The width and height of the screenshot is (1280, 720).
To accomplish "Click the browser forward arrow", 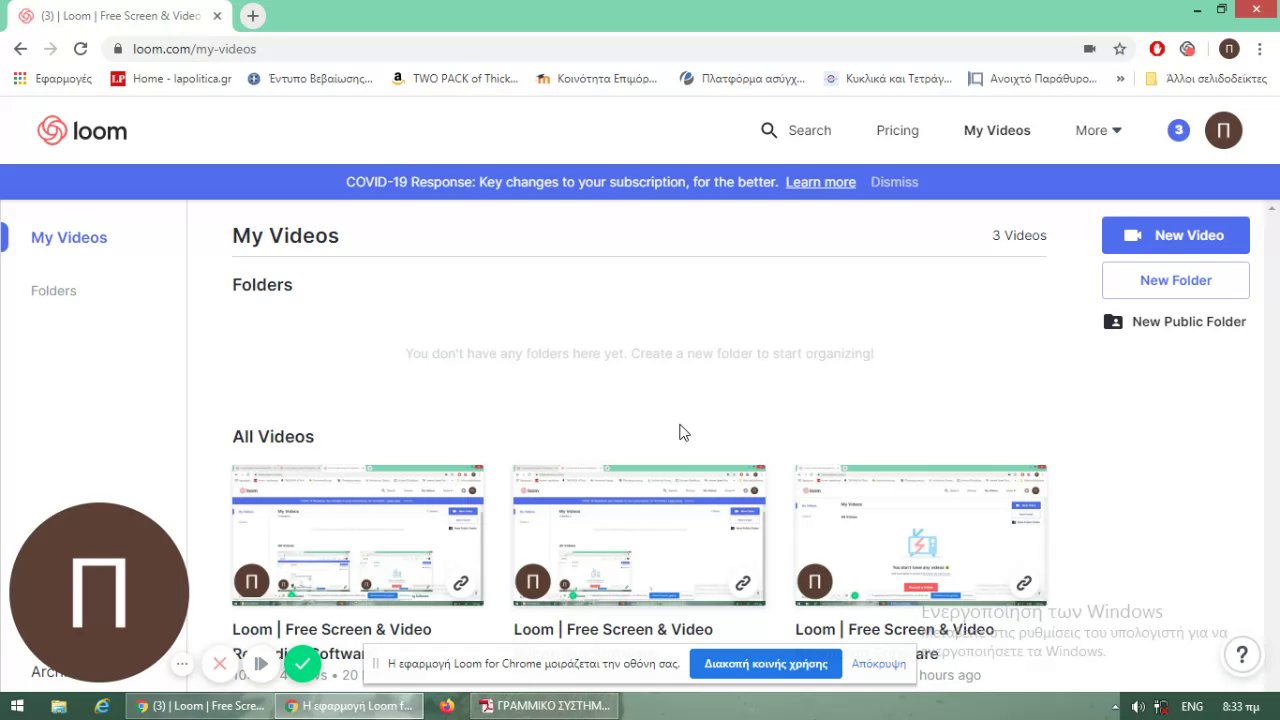I will tap(50, 48).
